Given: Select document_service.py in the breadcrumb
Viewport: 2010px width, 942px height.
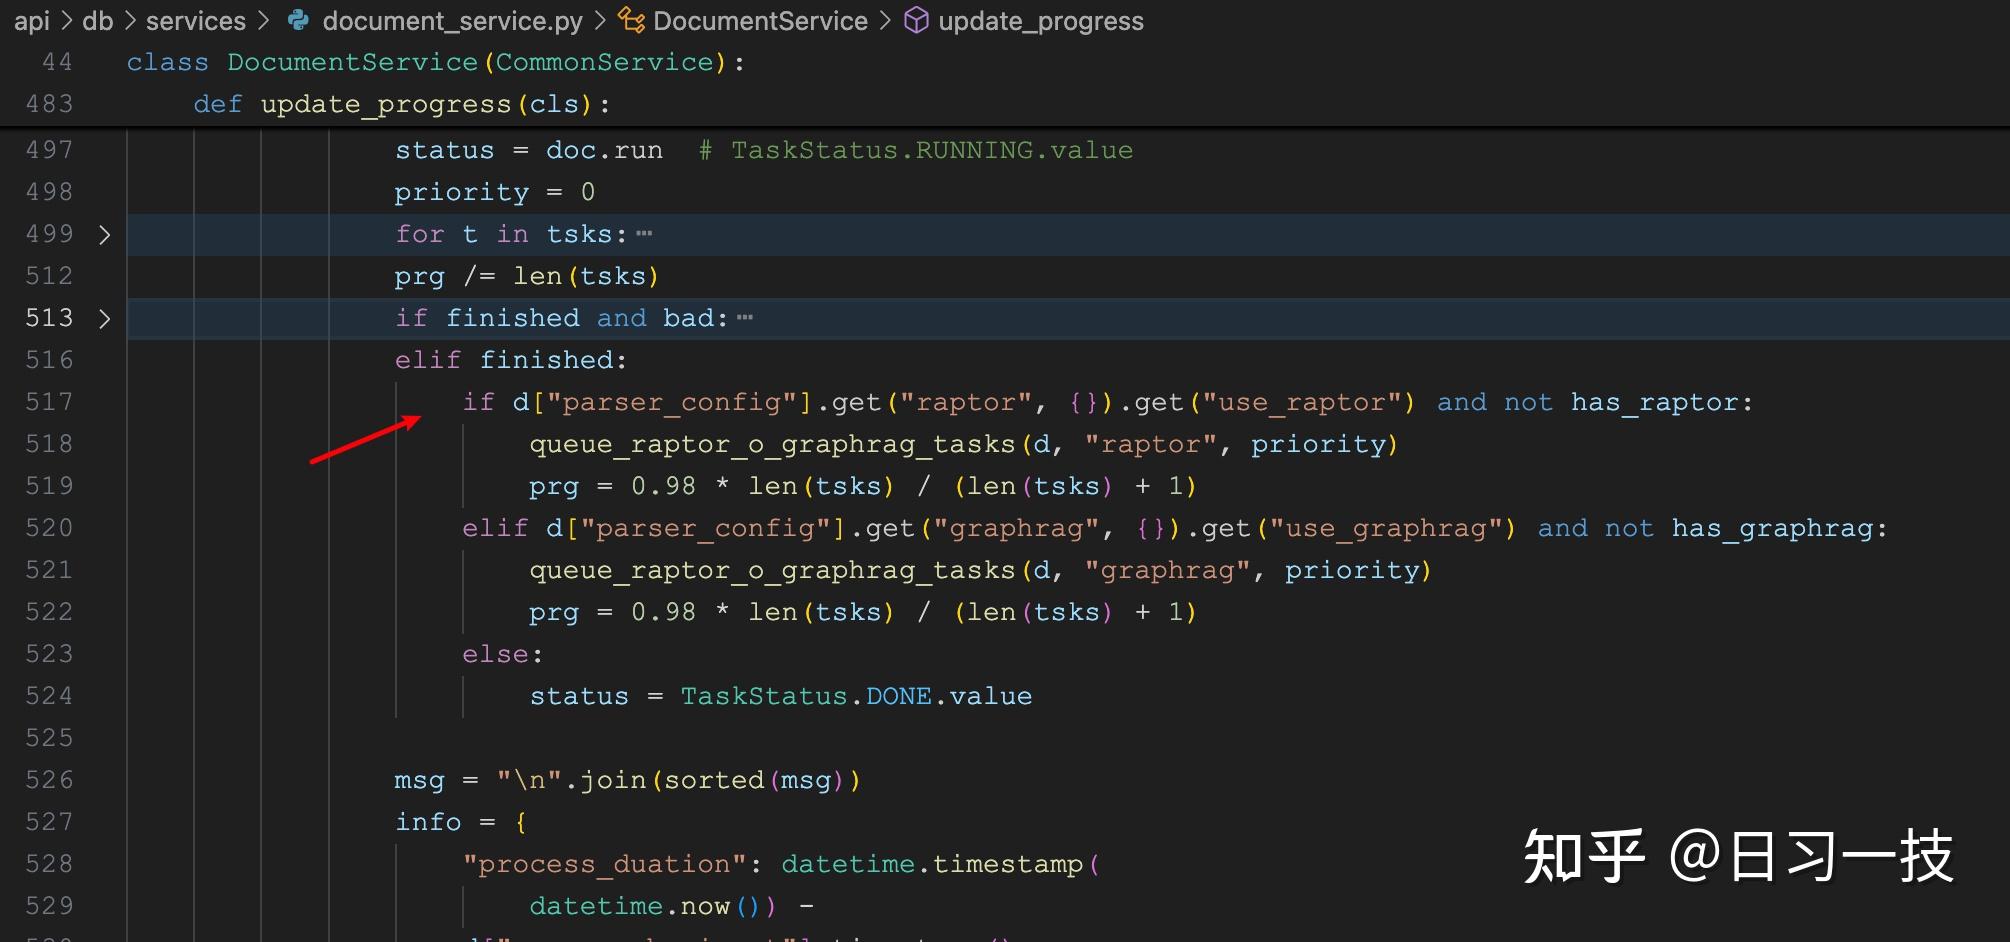Looking at the screenshot, I should tap(452, 21).
